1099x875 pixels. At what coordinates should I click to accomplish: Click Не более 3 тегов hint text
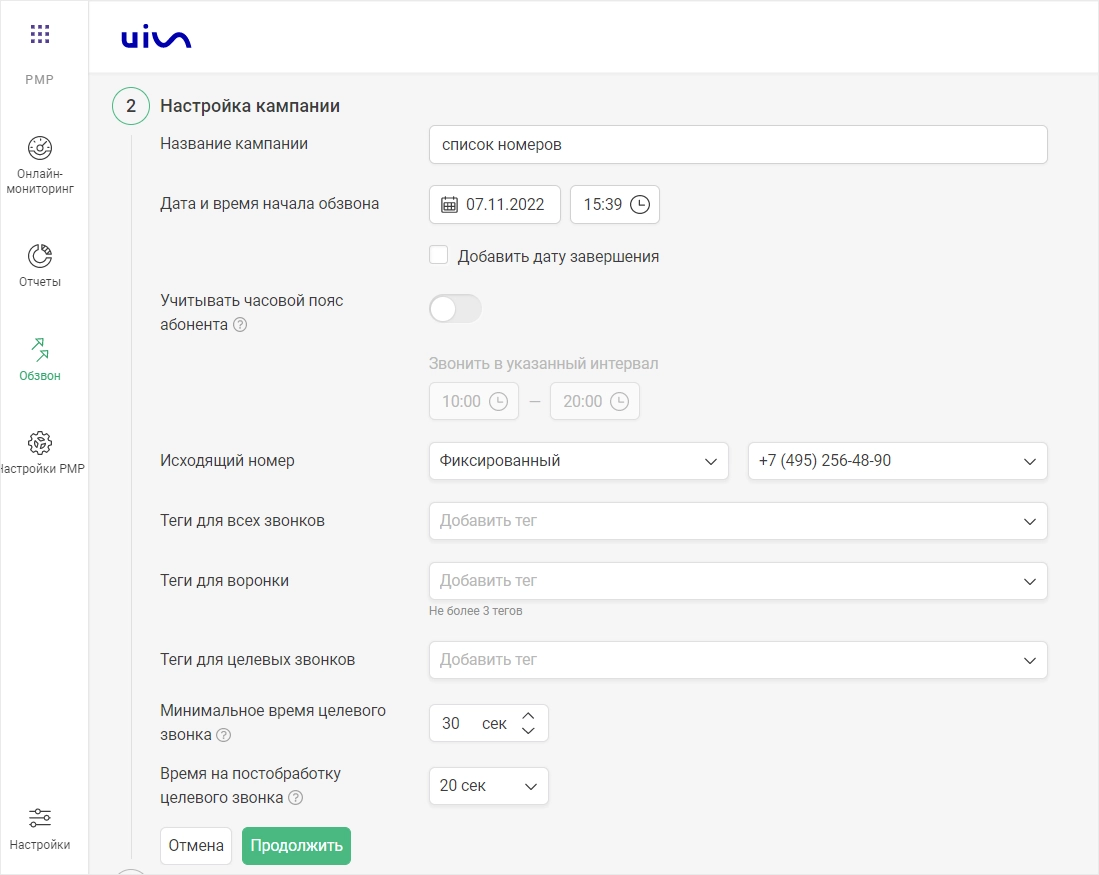tap(476, 611)
